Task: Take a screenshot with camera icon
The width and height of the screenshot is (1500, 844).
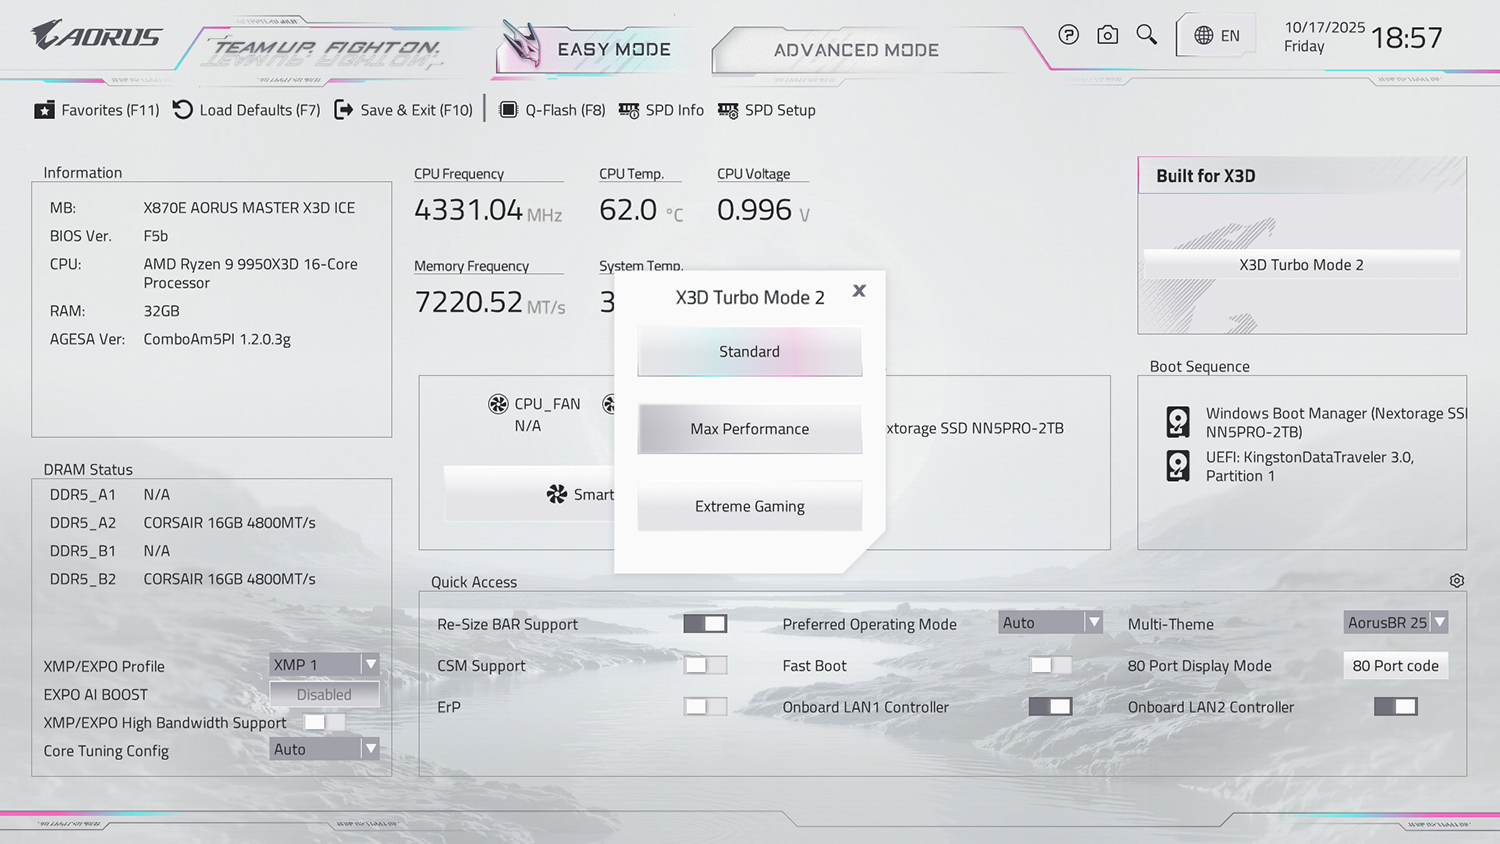Action: [1107, 35]
